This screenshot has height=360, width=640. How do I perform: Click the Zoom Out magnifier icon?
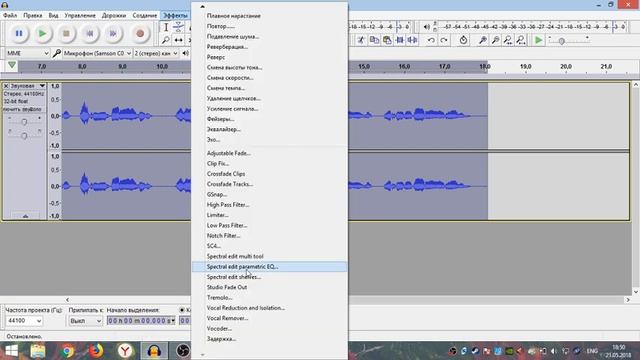(495, 40)
